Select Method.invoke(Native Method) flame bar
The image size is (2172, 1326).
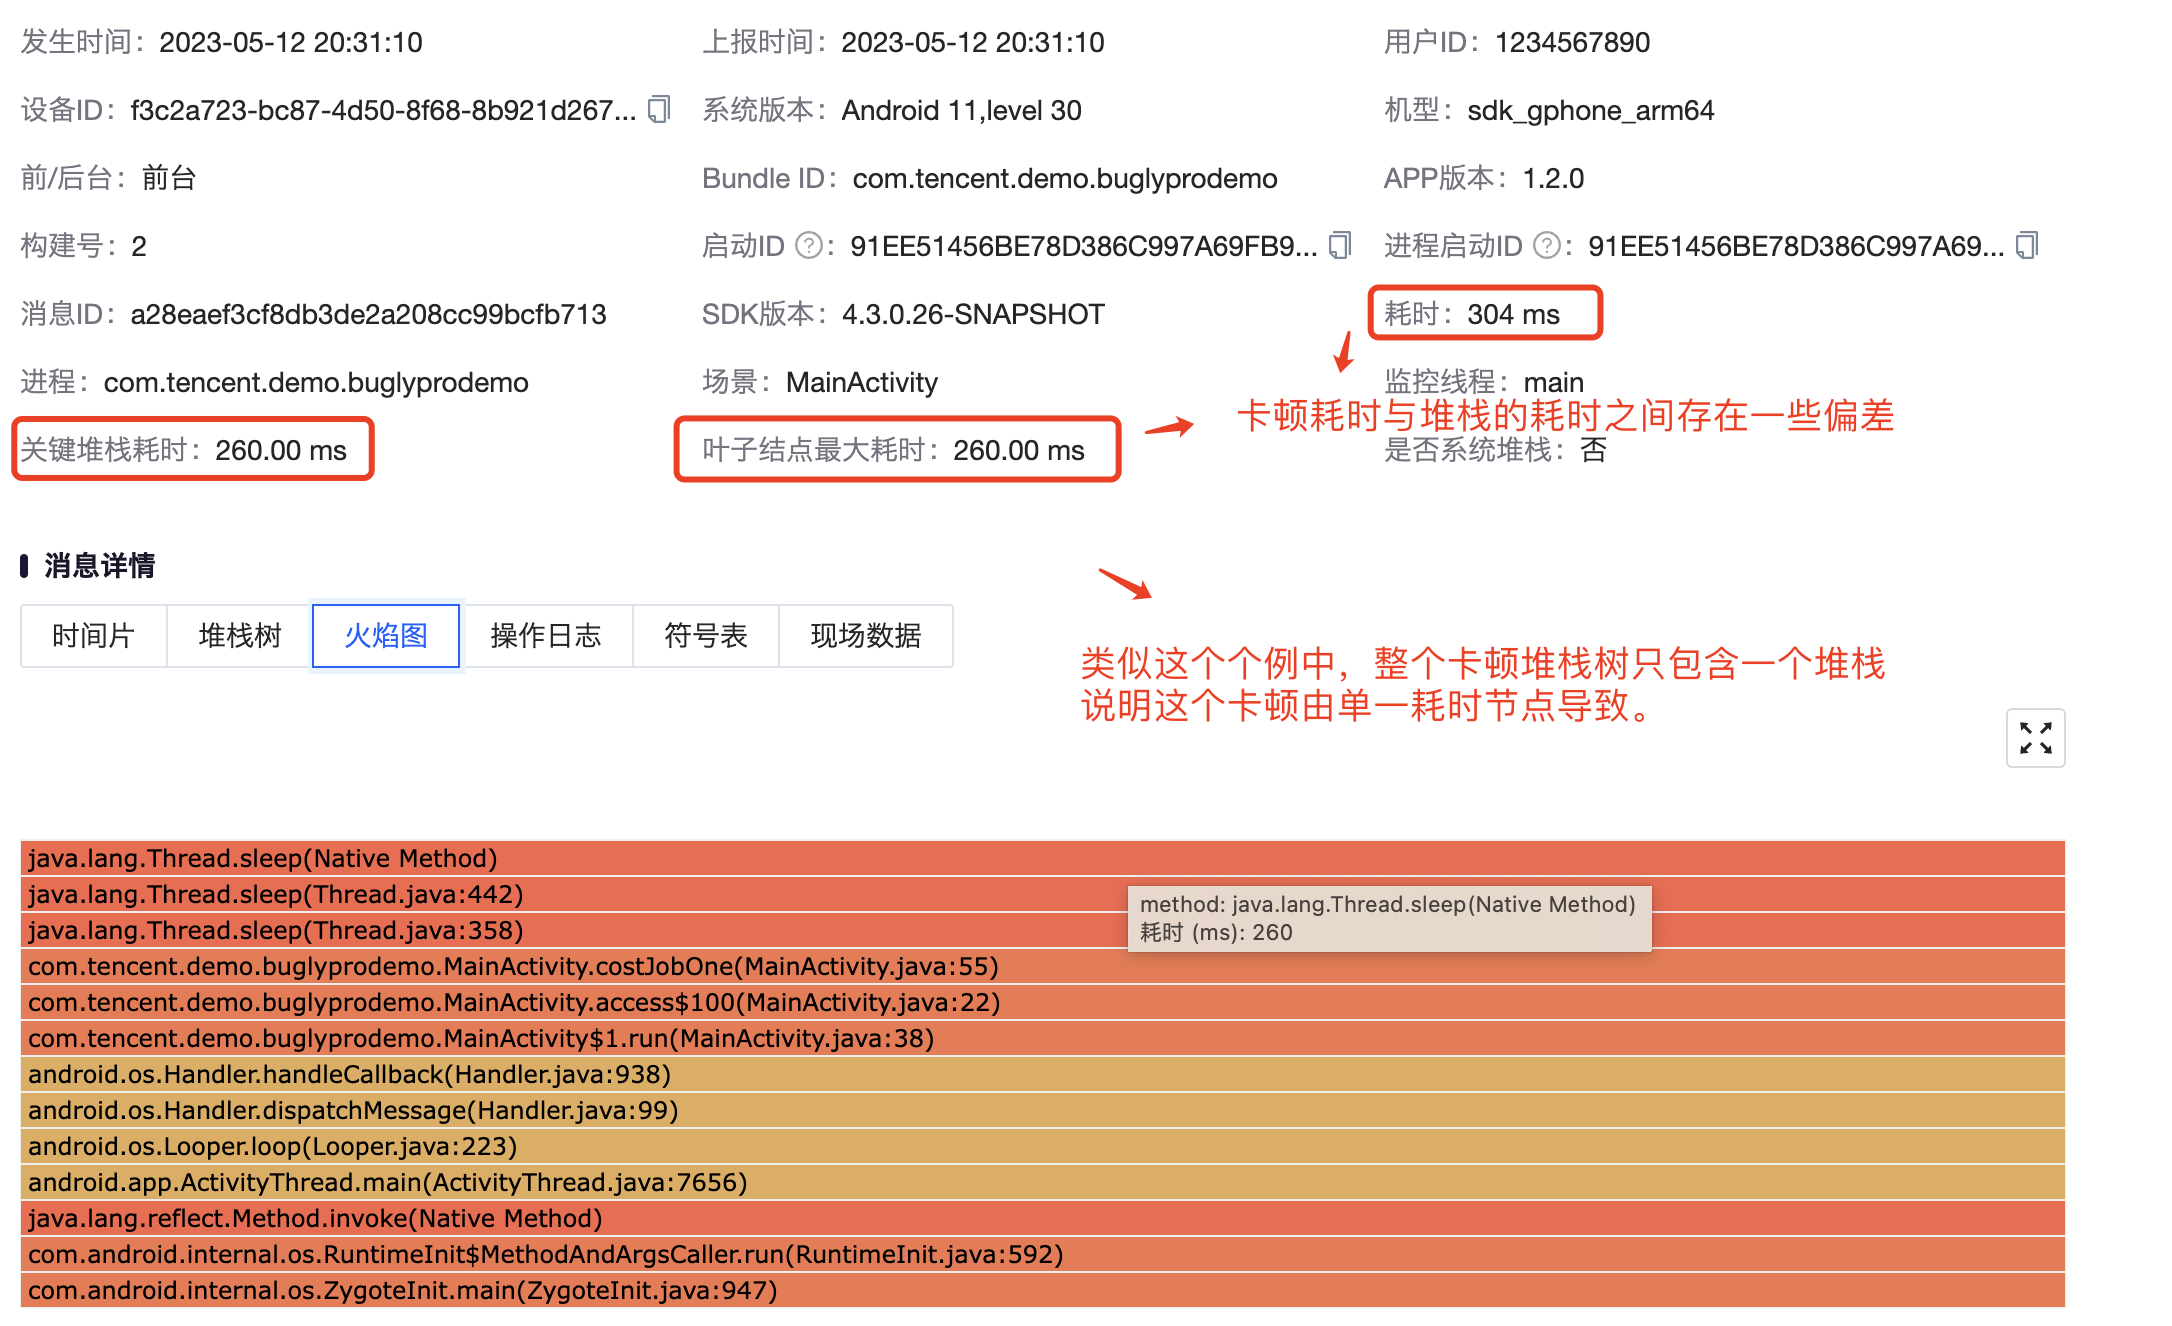coord(1043,1218)
